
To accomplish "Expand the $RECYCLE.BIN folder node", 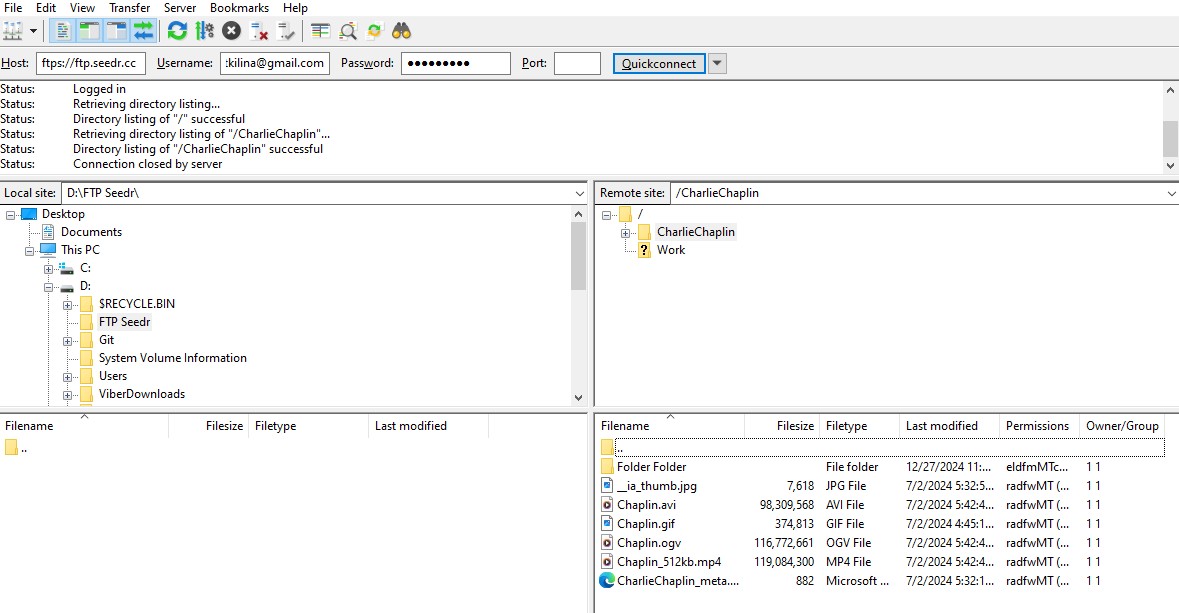I will pyautogui.click(x=68, y=305).
